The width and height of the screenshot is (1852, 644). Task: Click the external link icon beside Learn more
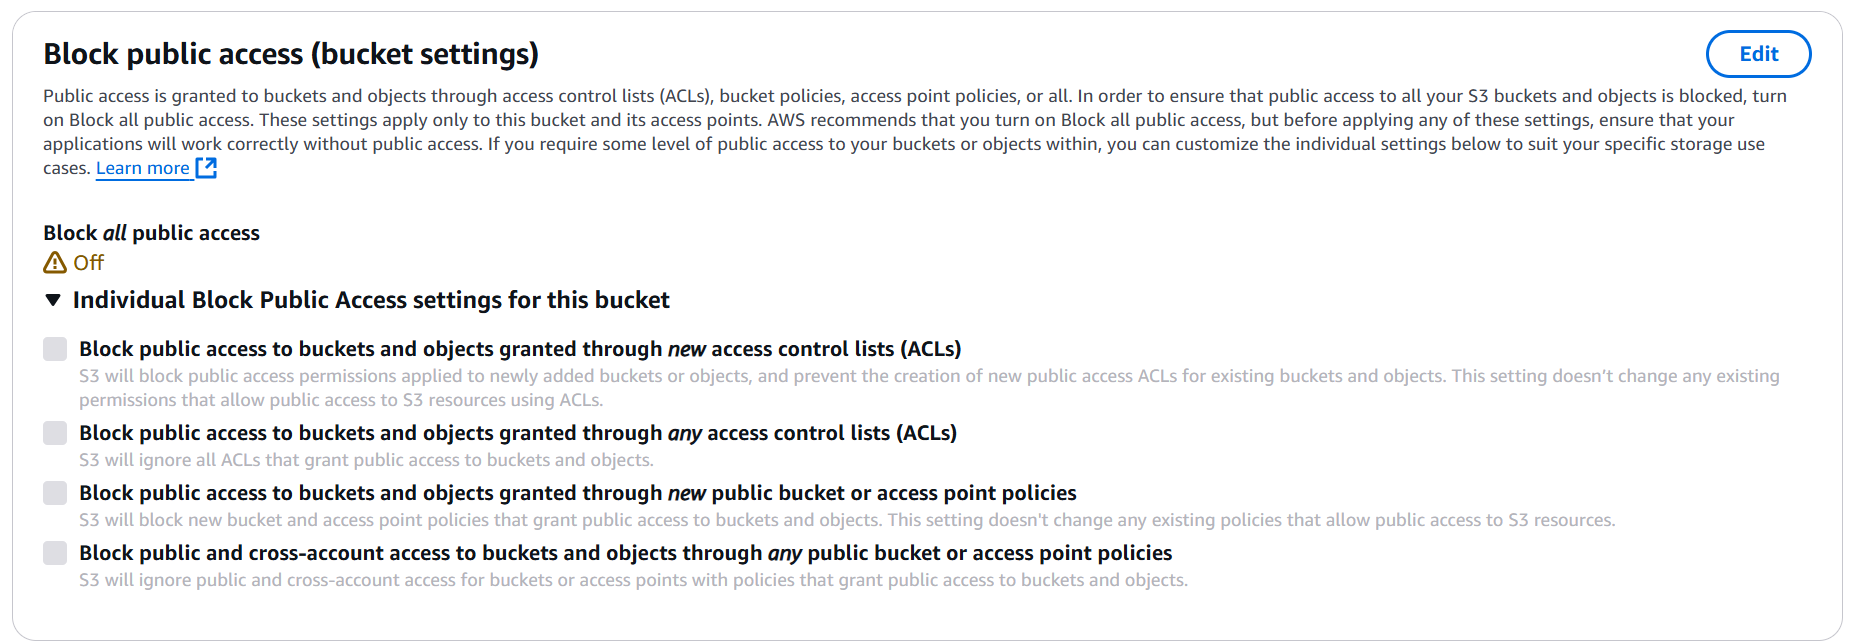206,168
